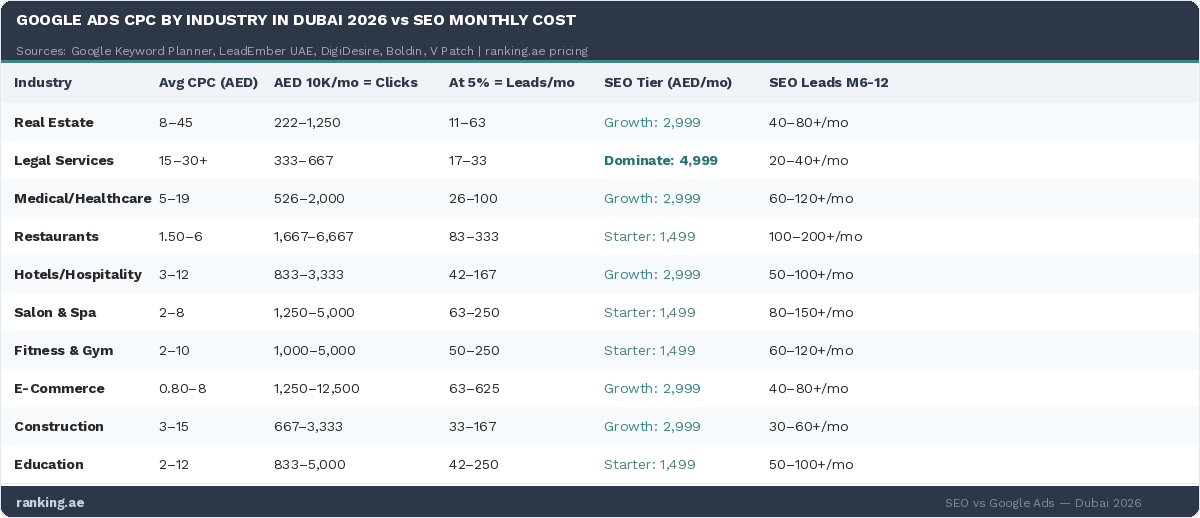
Task: Click the SEO Tier (AED/mo) header
Action: (667, 83)
